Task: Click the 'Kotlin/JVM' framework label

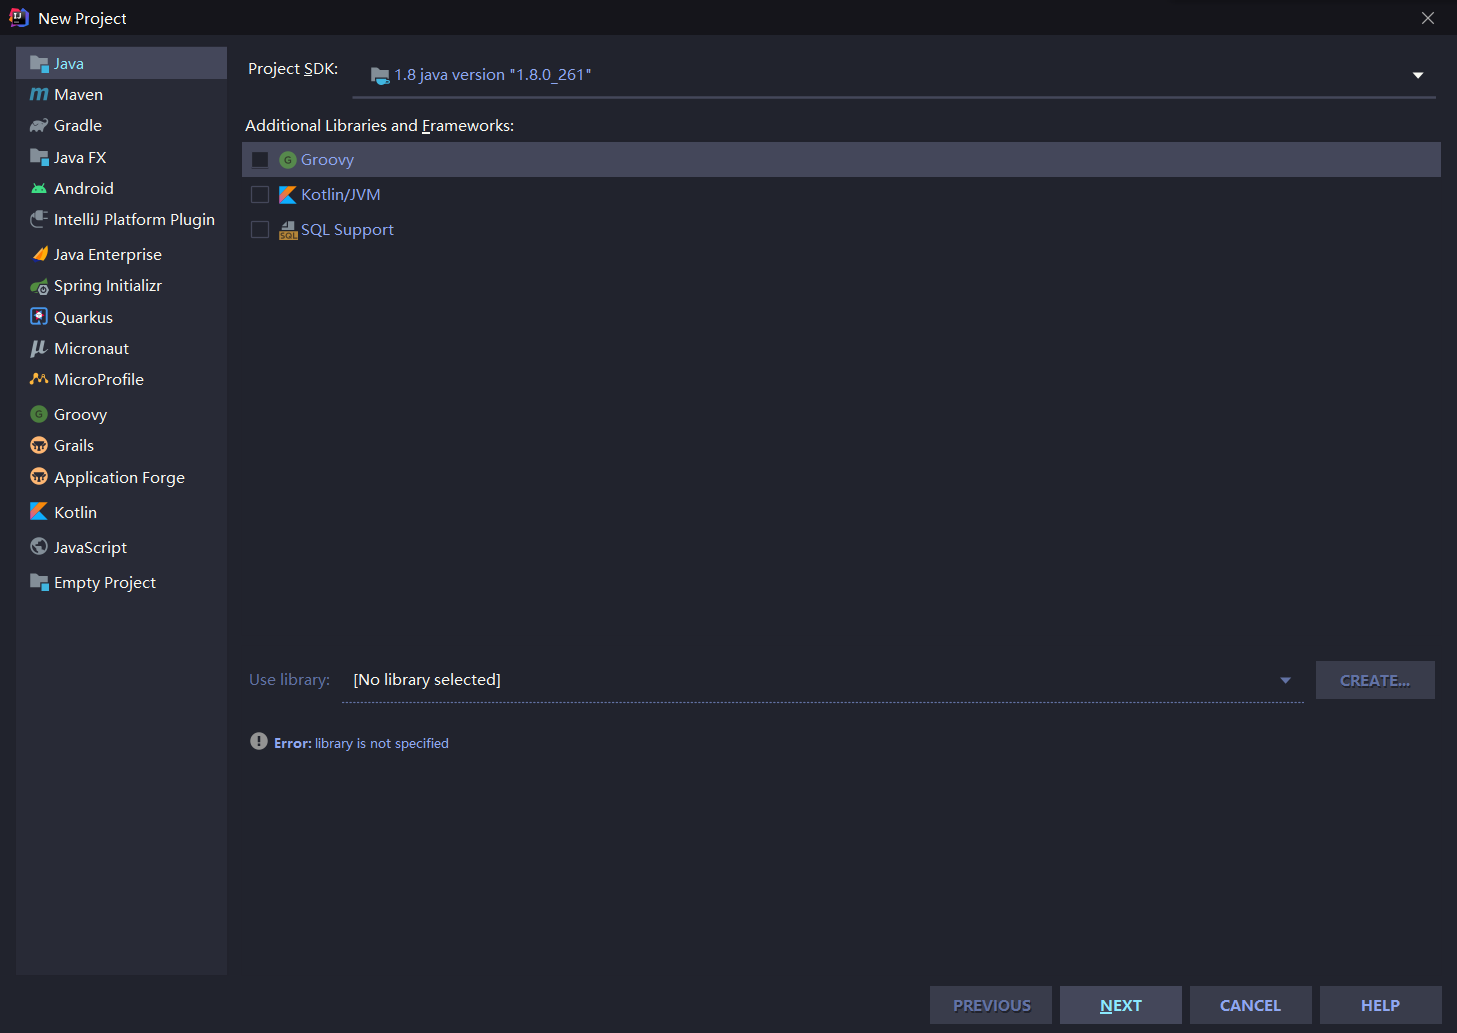Action: (x=341, y=195)
